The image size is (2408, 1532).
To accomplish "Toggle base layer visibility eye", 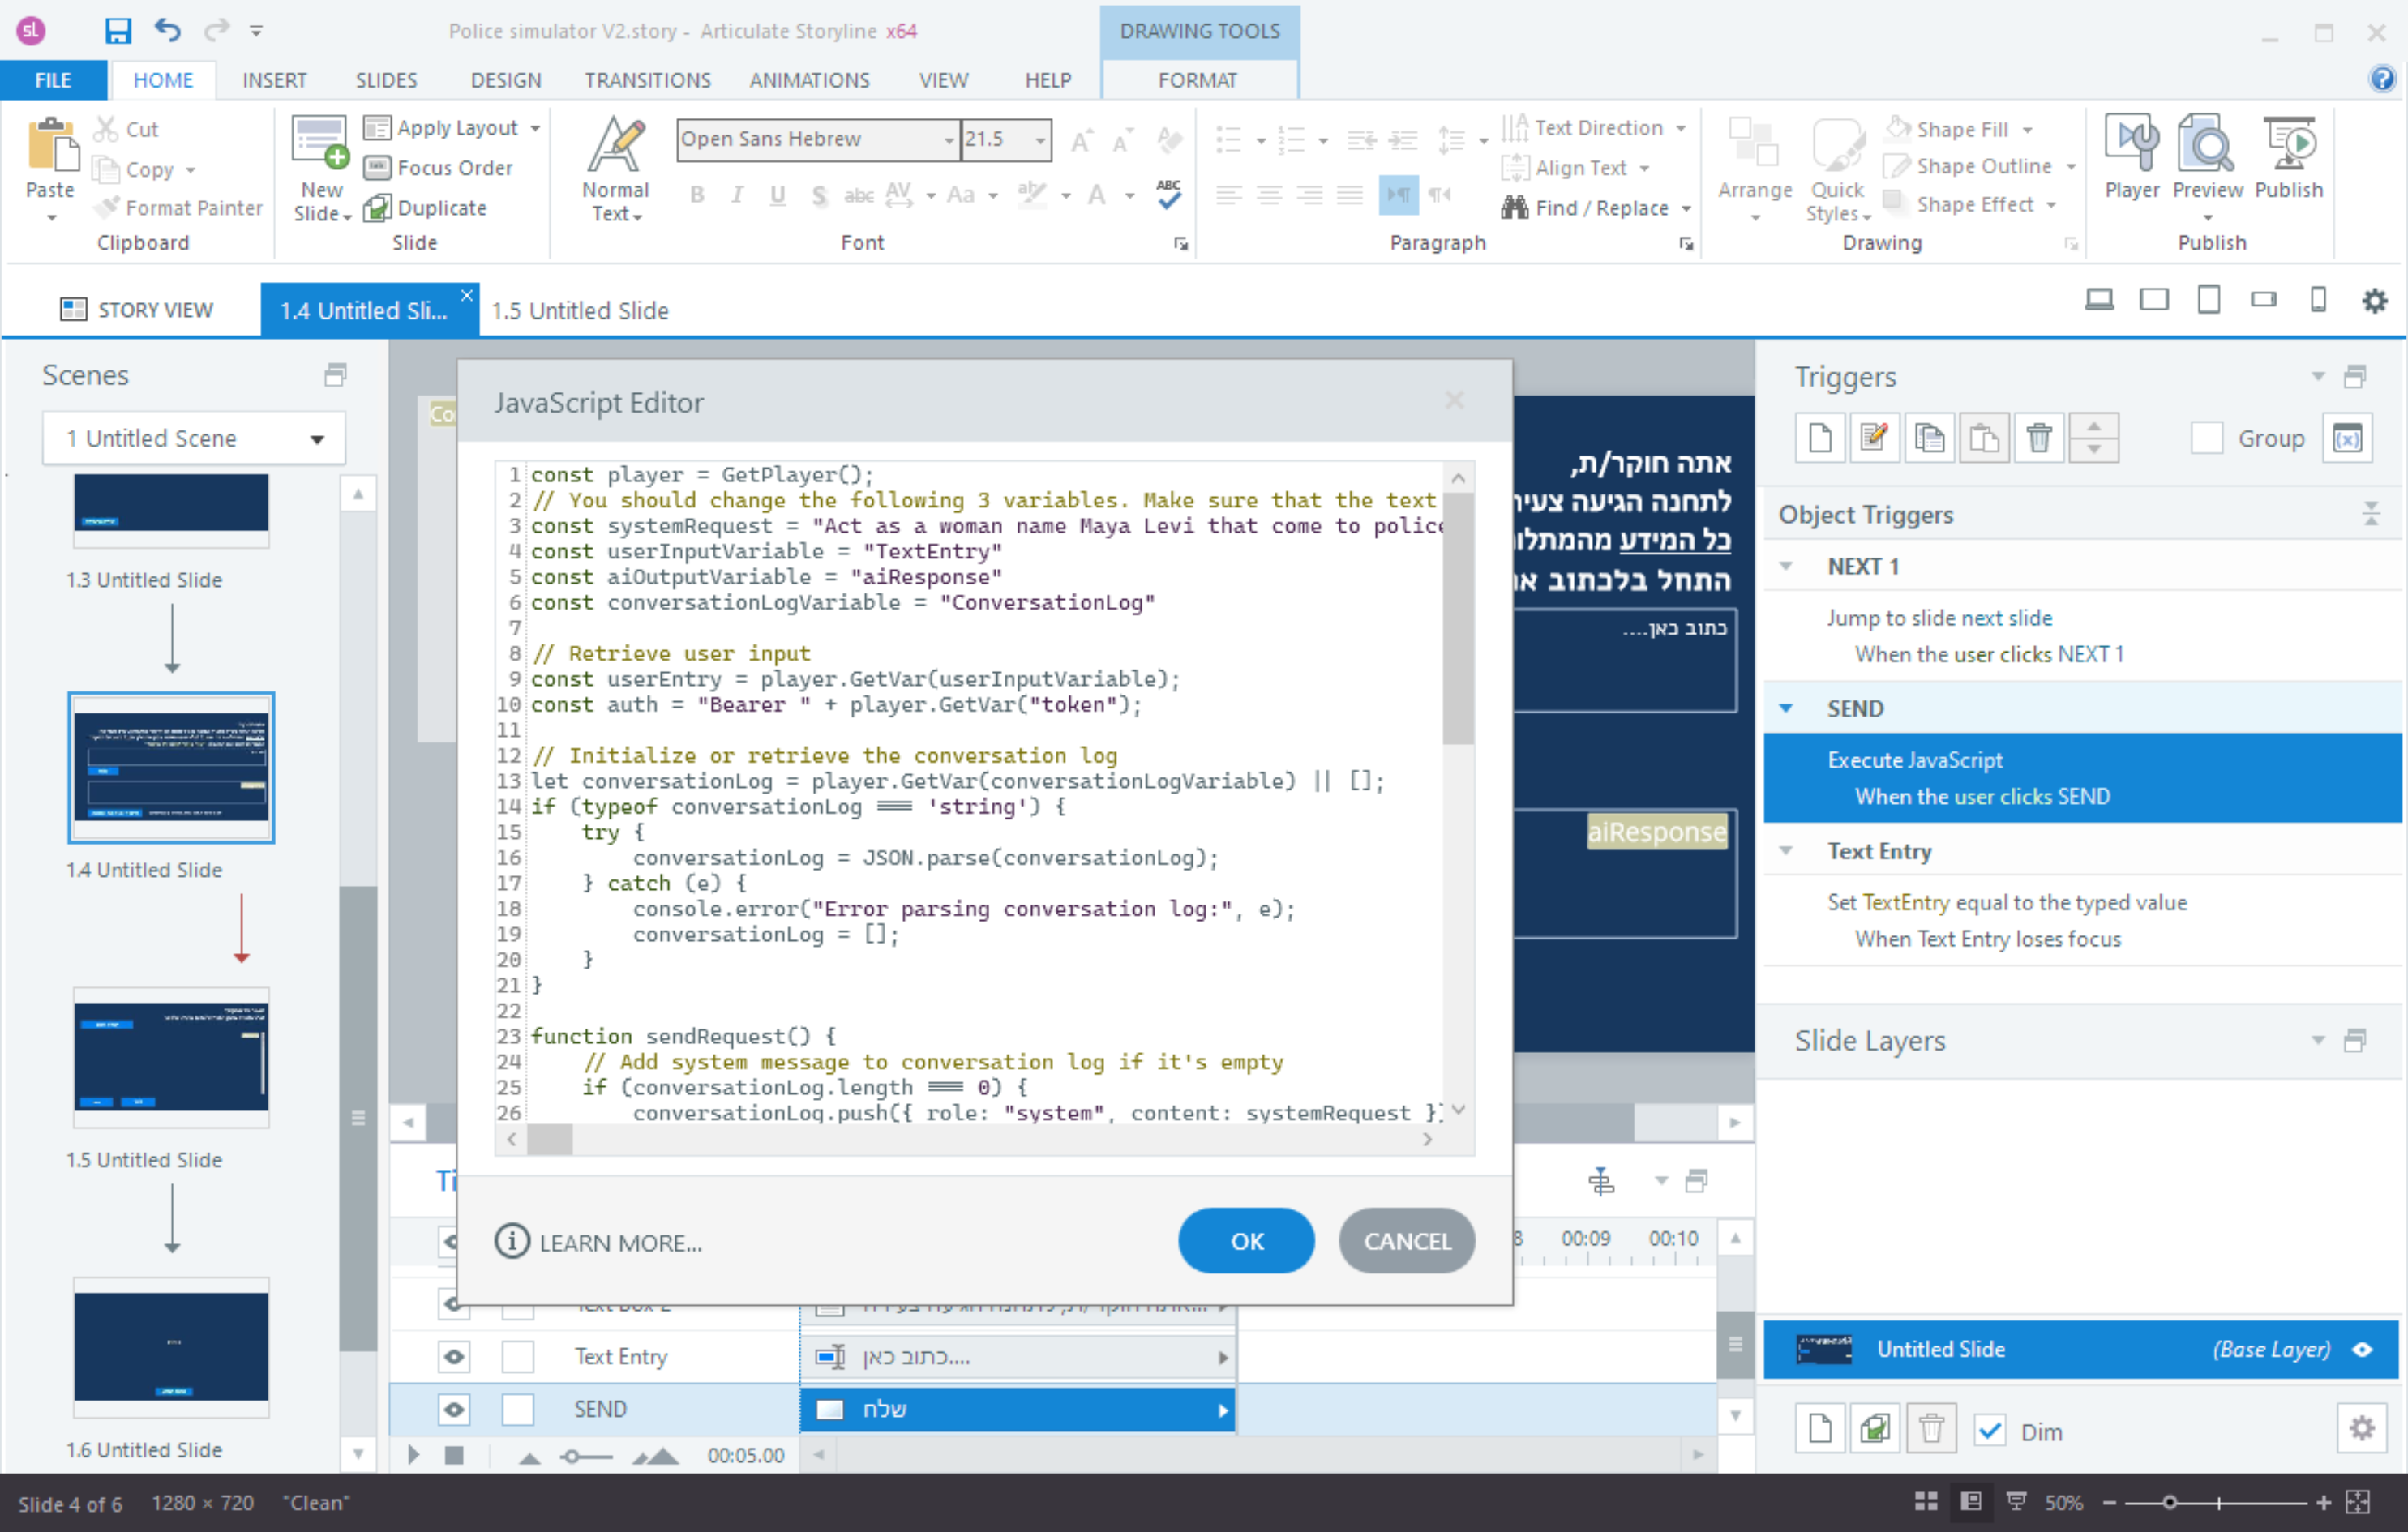I will click(2362, 1349).
